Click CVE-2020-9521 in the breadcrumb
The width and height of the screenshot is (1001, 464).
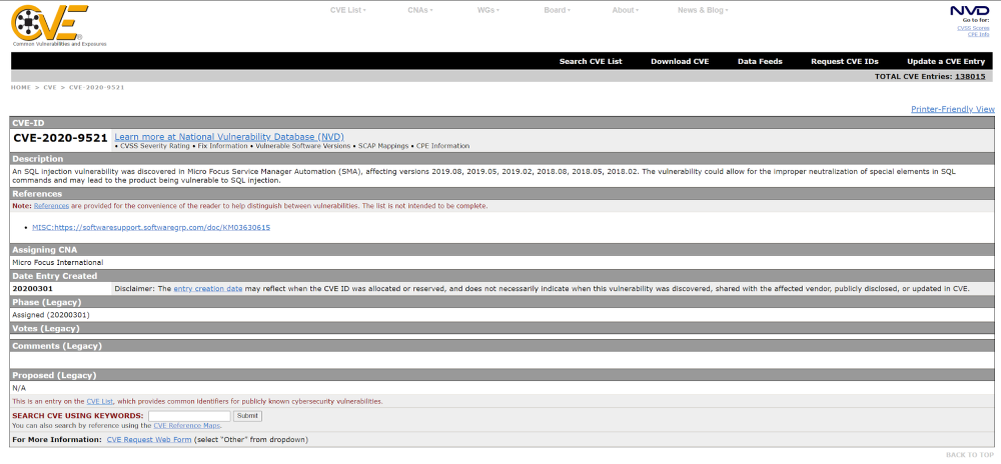click(x=96, y=87)
